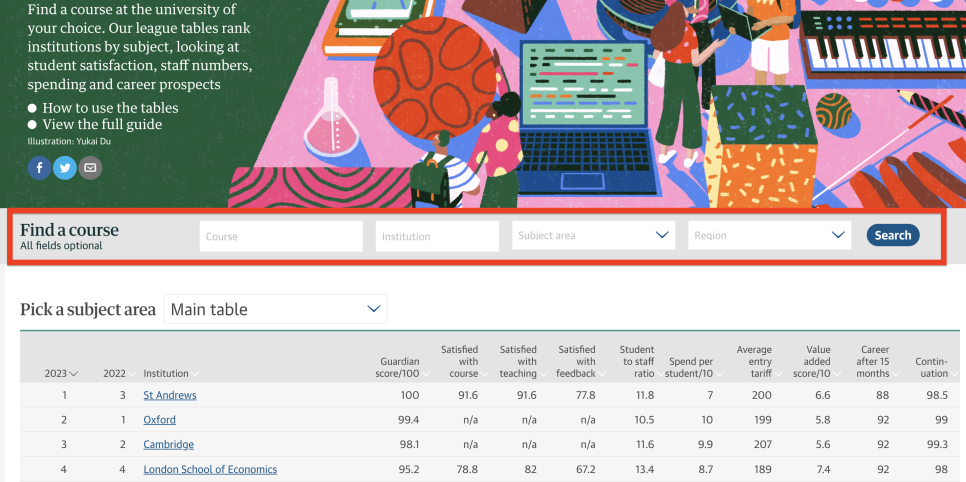Select London School of Economics value added 7.4
The image size is (966, 482).
(823, 470)
